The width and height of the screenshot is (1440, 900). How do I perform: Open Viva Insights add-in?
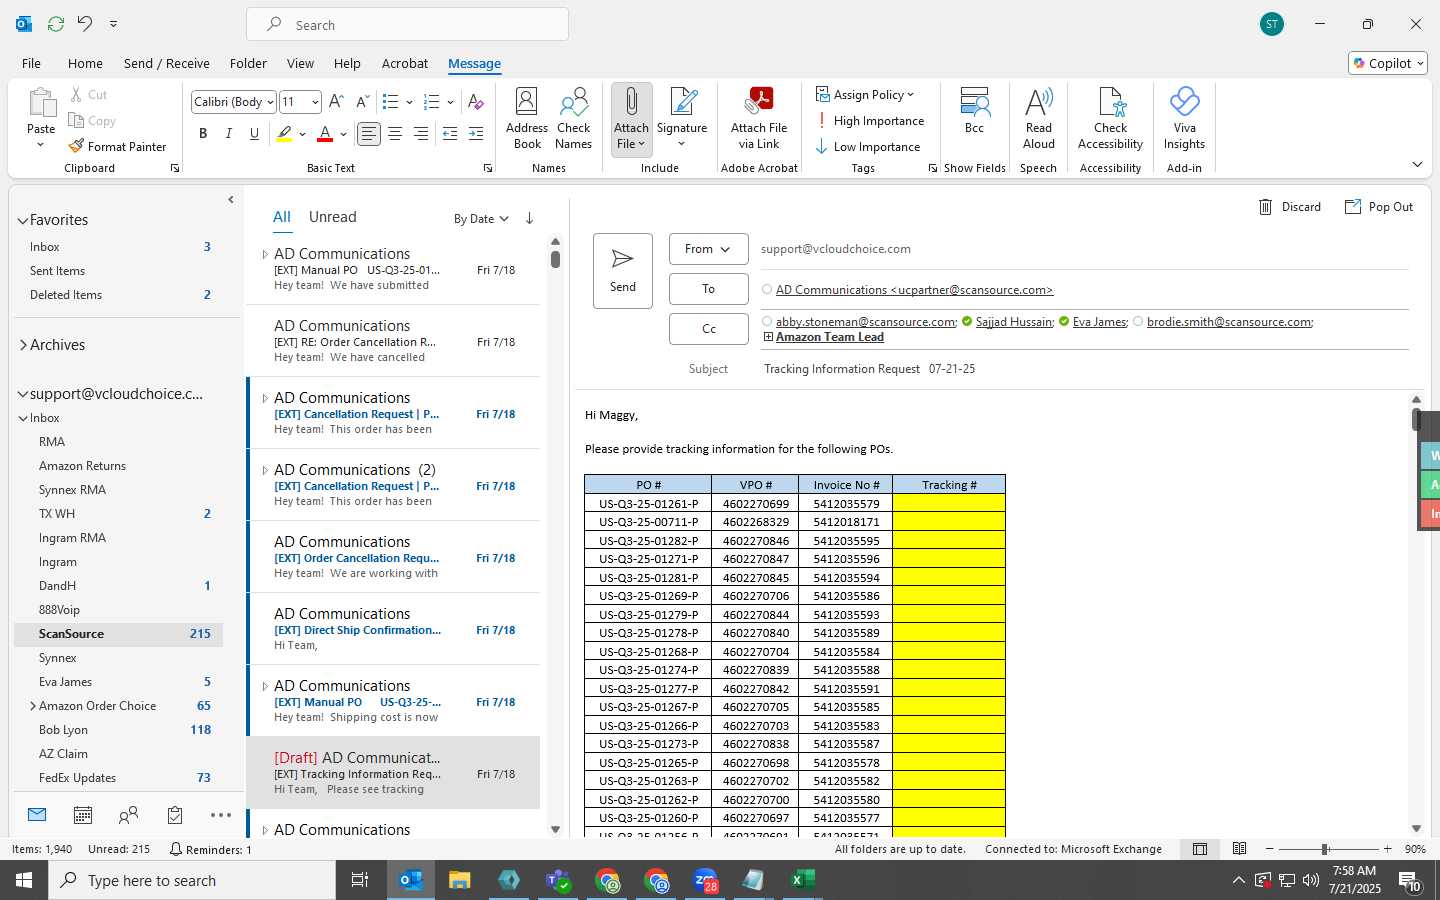(x=1184, y=118)
